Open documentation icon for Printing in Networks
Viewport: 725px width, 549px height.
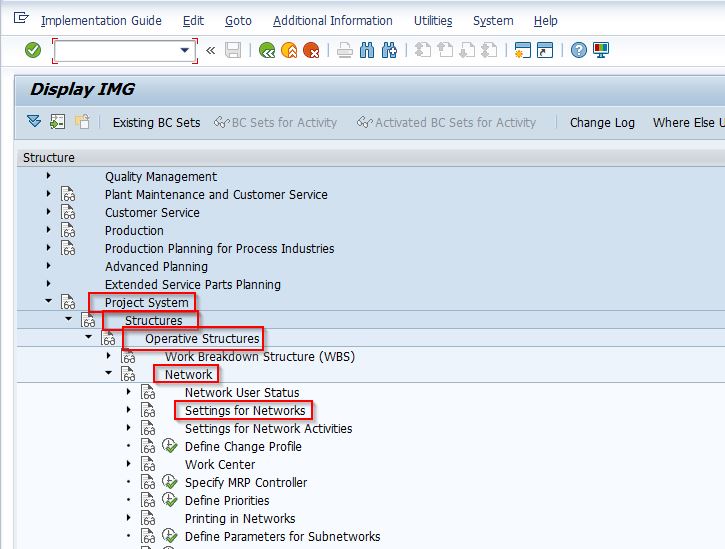coord(148,518)
